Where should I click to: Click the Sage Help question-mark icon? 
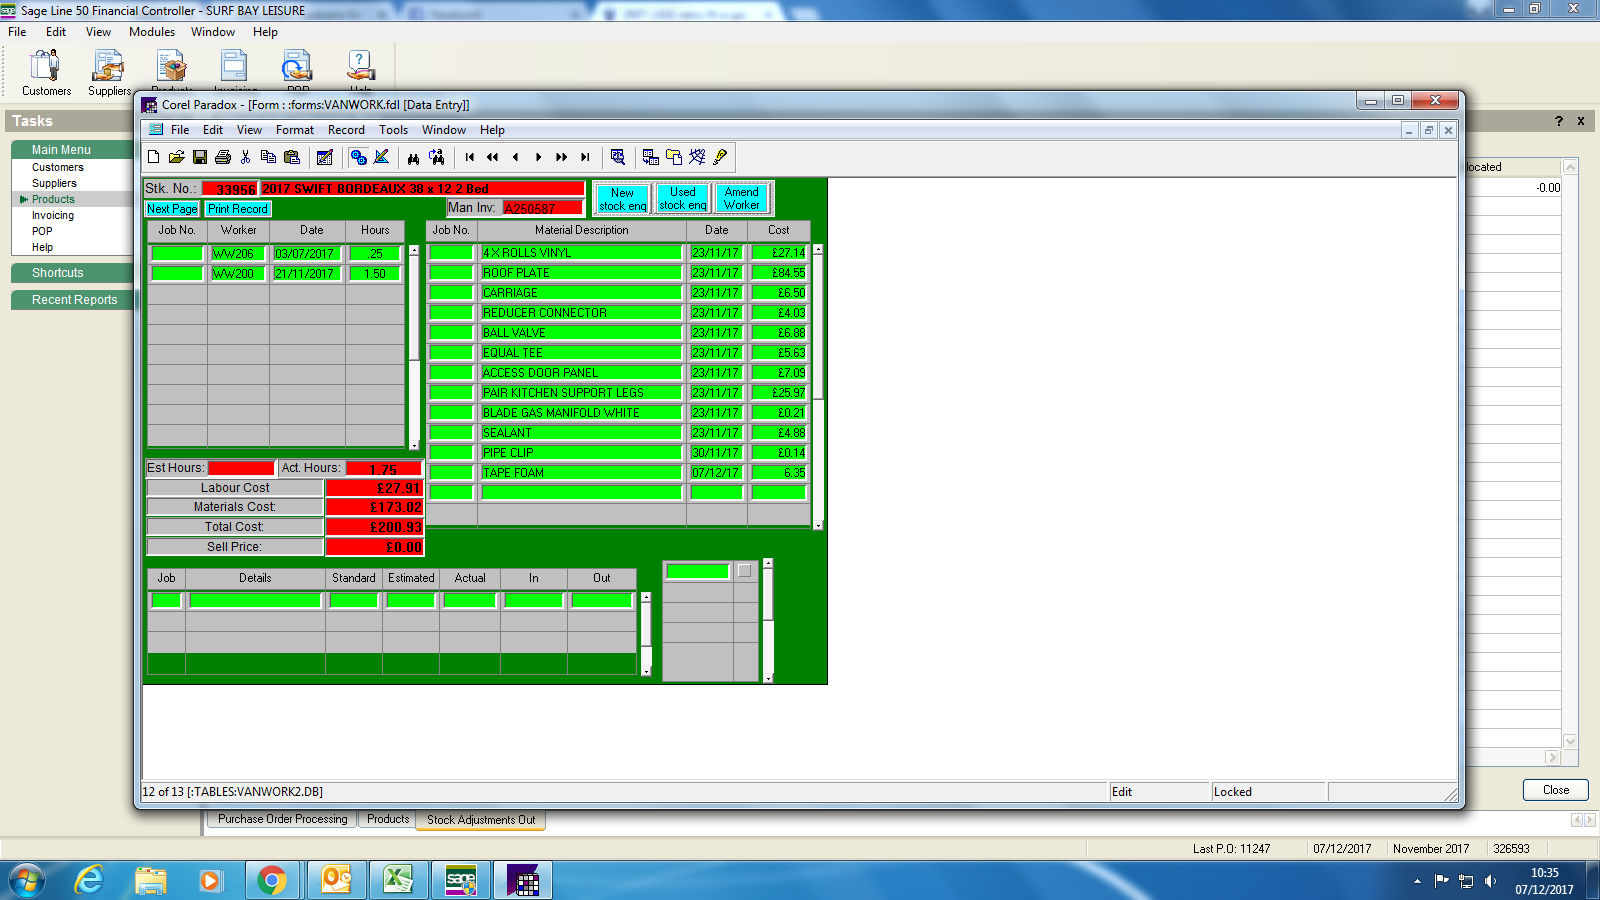360,68
